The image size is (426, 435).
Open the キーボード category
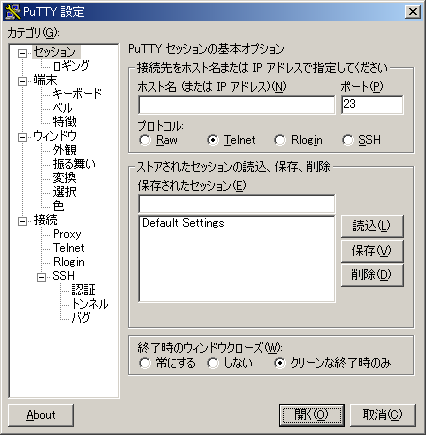click(77, 94)
